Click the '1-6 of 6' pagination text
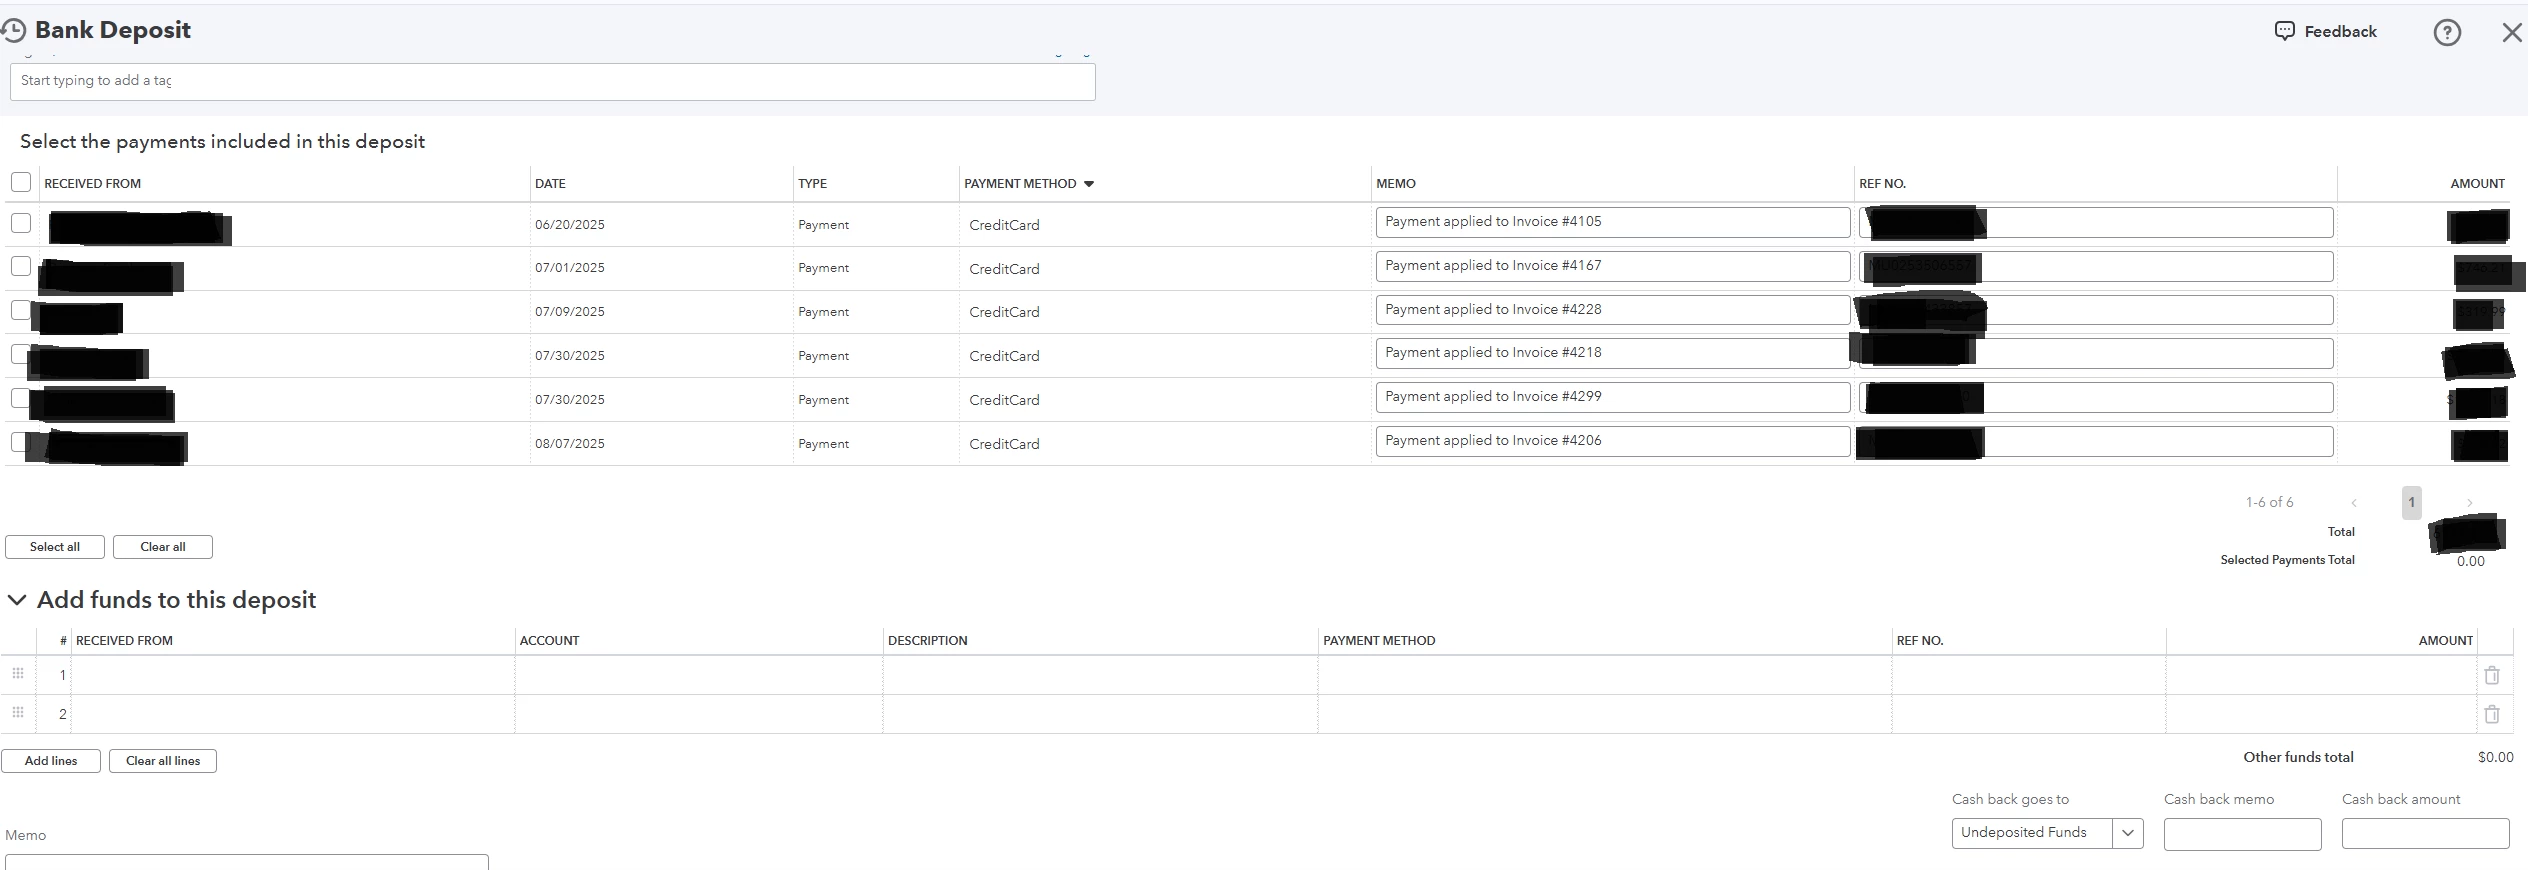2528x870 pixels. pos(2269,502)
